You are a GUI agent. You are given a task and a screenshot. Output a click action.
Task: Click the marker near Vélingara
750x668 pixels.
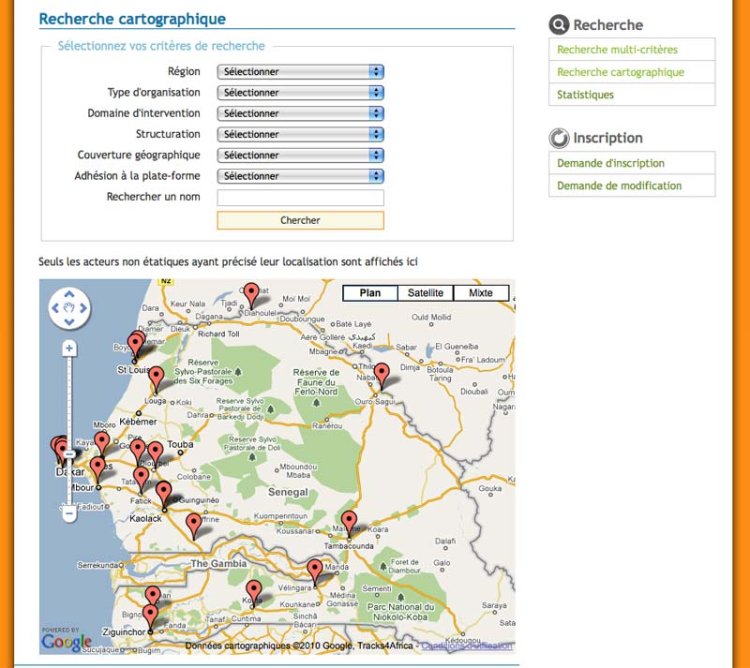coord(315,570)
